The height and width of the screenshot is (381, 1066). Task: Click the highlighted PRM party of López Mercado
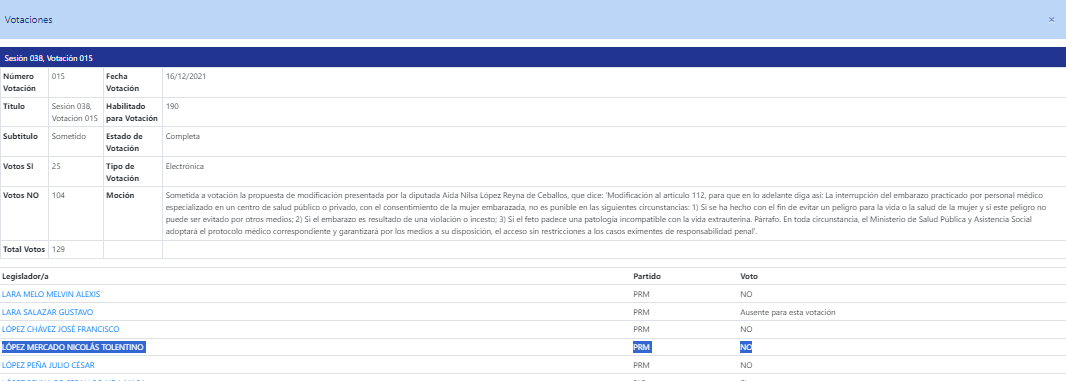pos(642,347)
